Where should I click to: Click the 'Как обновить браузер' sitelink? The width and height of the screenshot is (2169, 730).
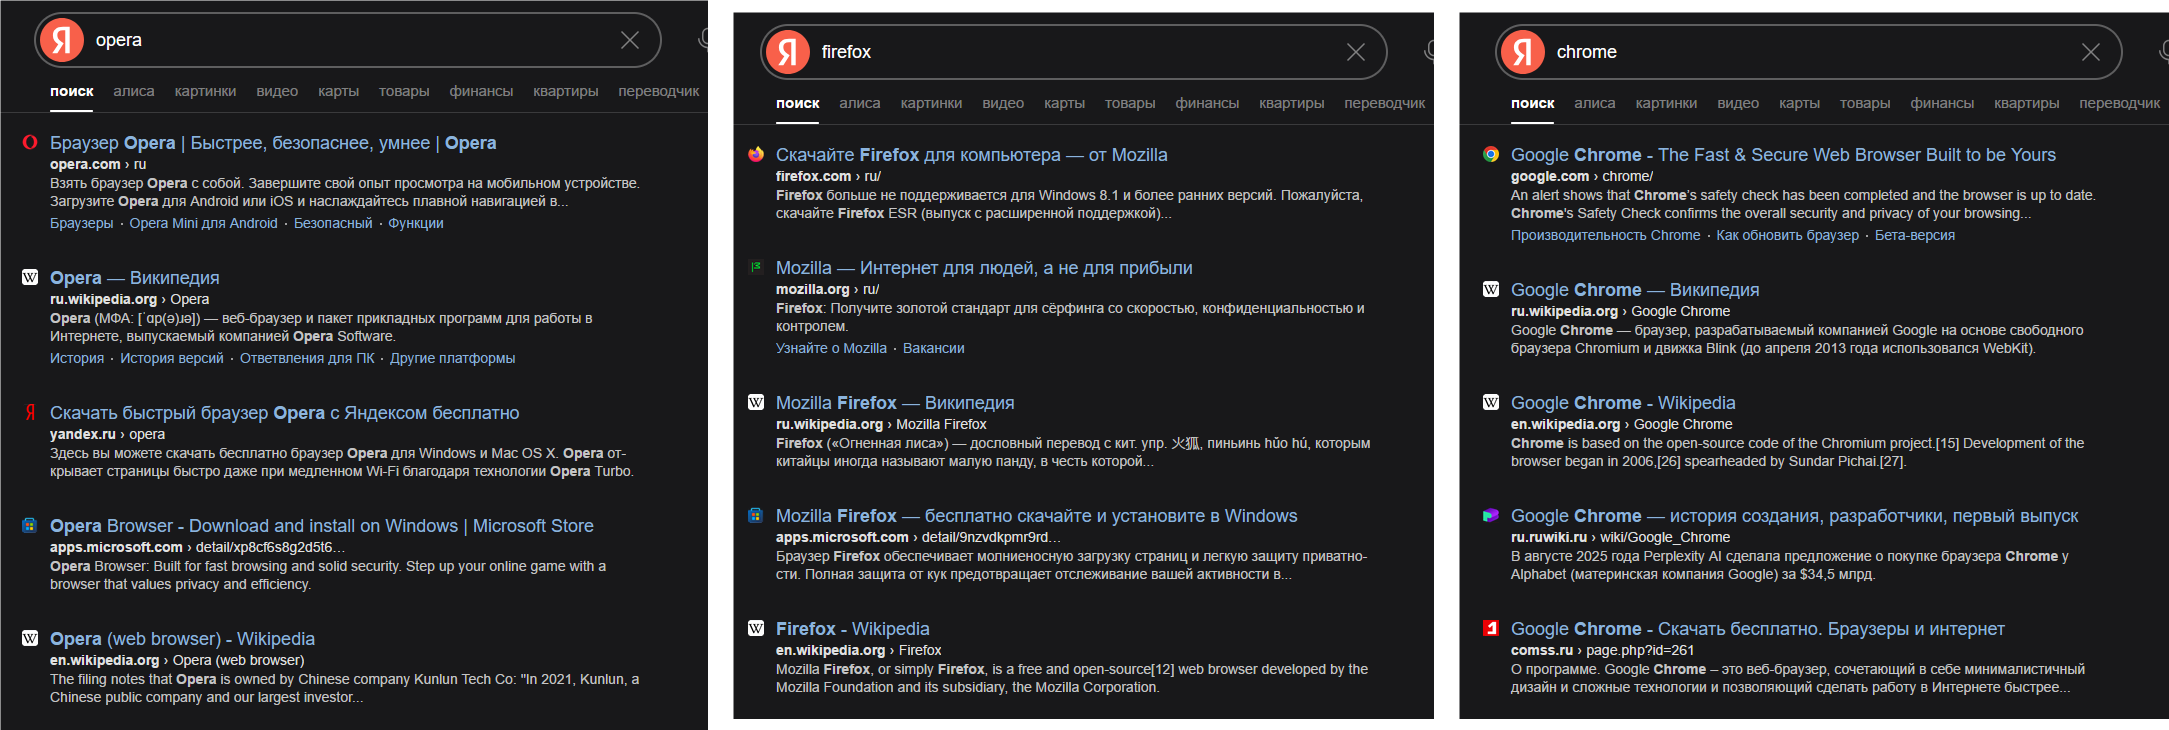click(x=1788, y=235)
